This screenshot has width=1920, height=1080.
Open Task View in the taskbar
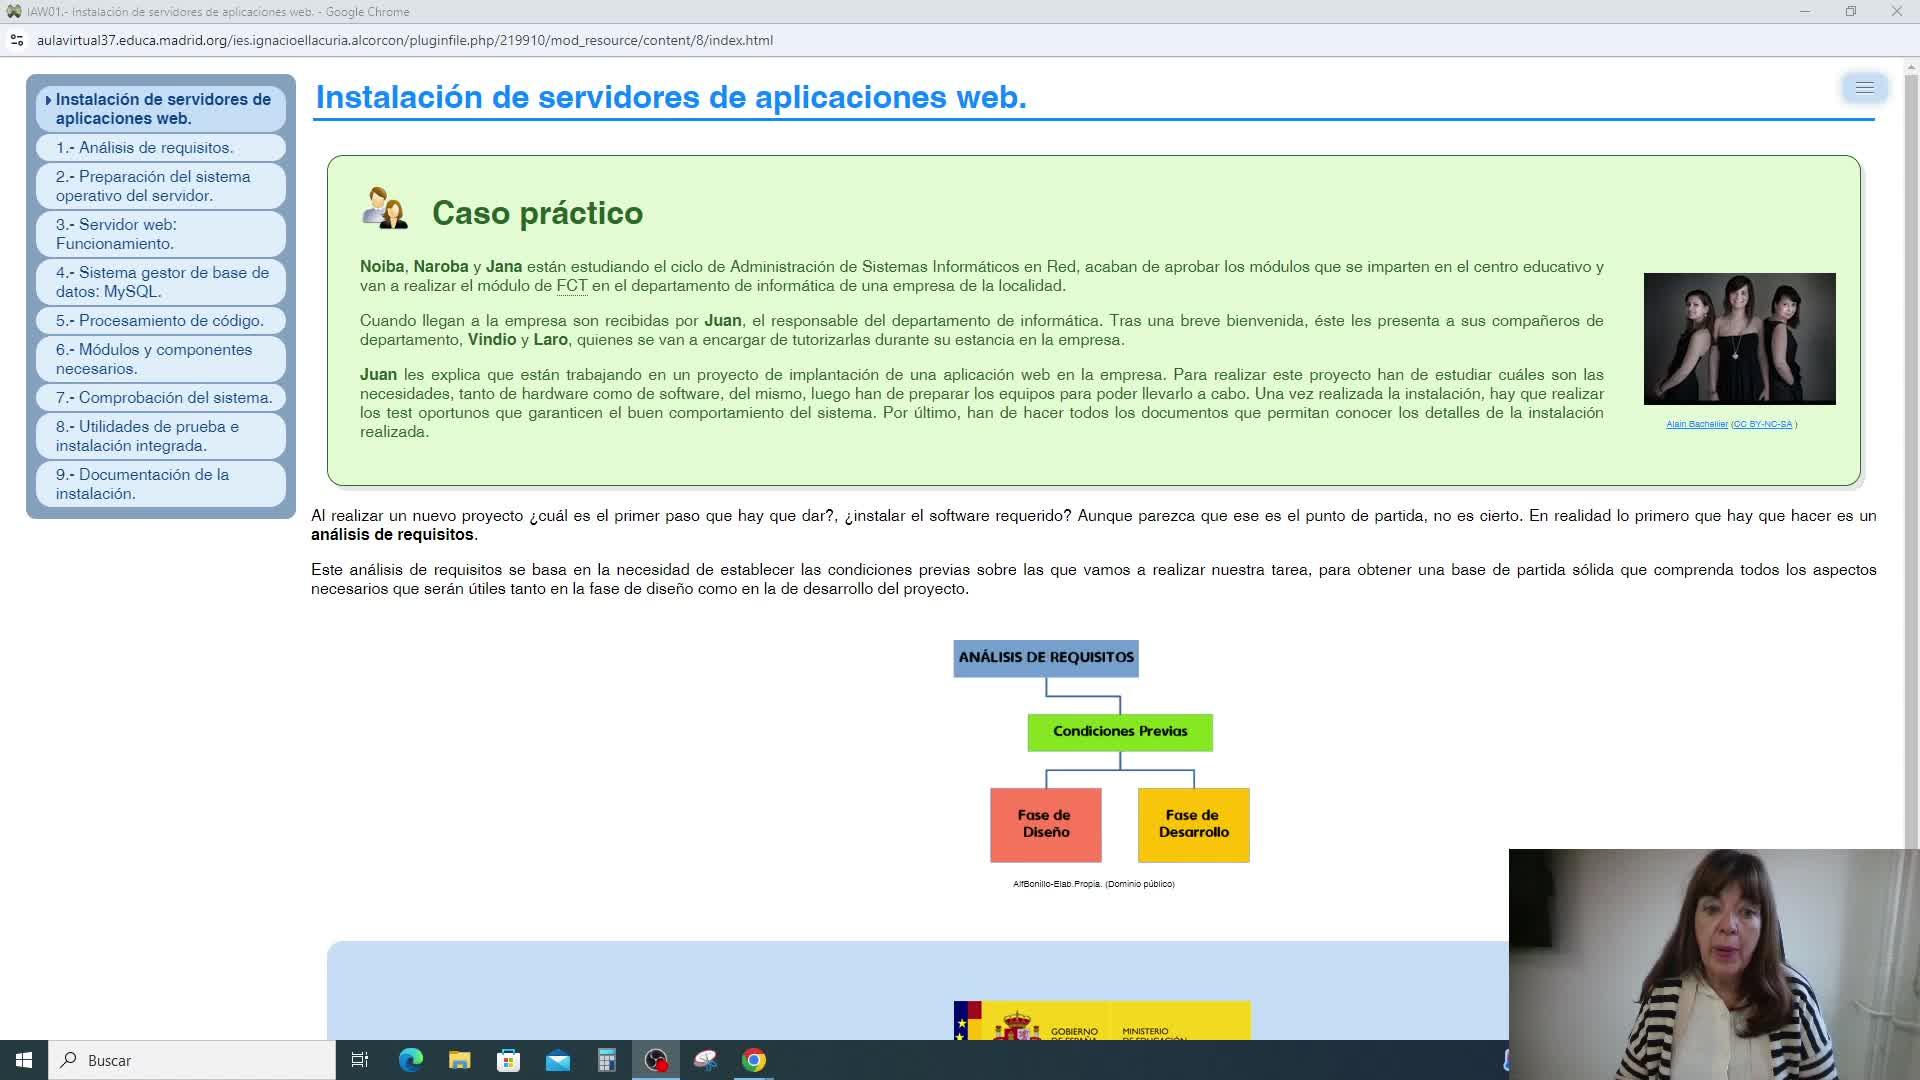(x=360, y=1060)
